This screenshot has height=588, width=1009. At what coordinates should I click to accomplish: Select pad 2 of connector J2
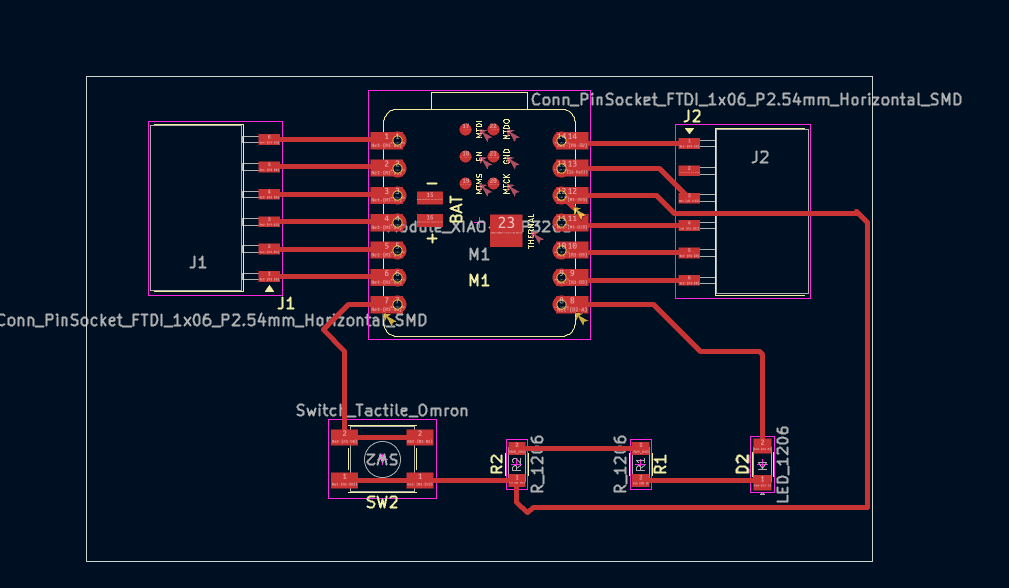(x=689, y=170)
